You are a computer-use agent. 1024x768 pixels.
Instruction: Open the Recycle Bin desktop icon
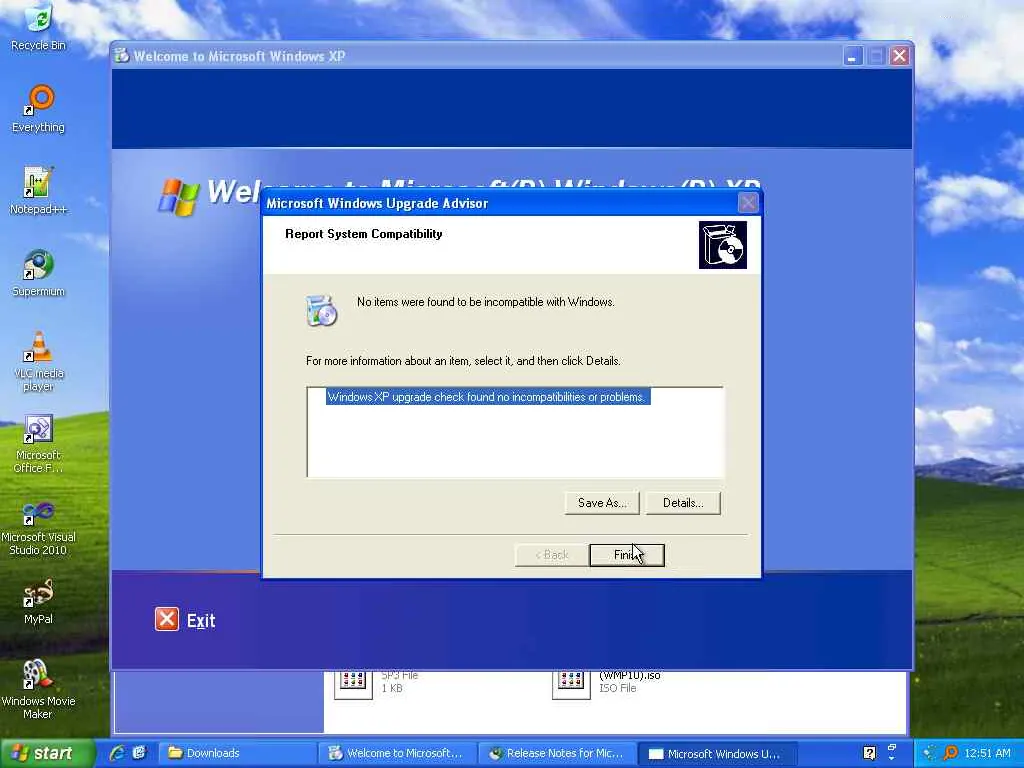click(39, 26)
